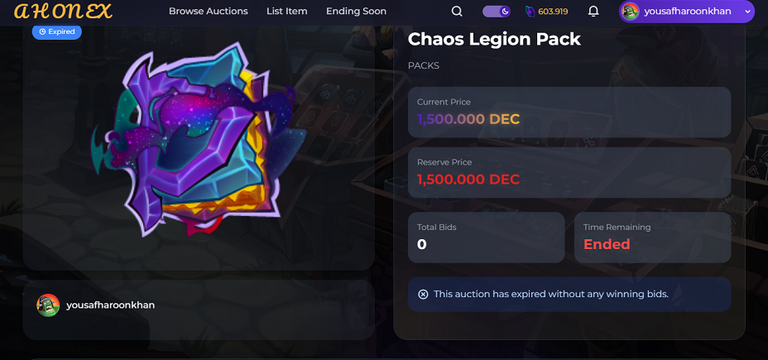The width and height of the screenshot is (768, 360).
Task: Click the Time Remaining Ended card
Action: 652,237
